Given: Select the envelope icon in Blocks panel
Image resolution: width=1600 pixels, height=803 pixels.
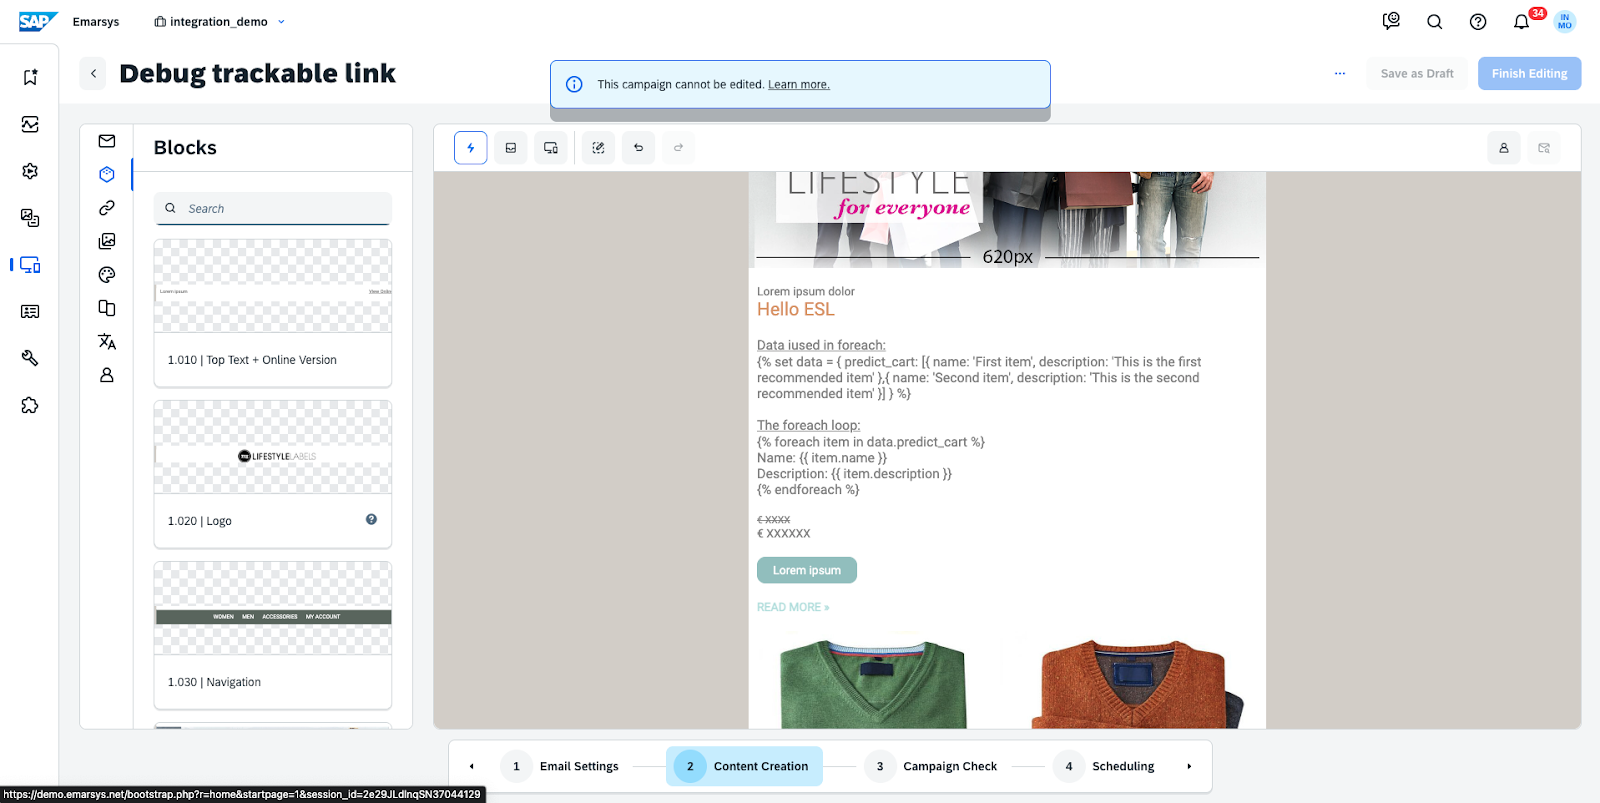Looking at the screenshot, I should point(107,141).
